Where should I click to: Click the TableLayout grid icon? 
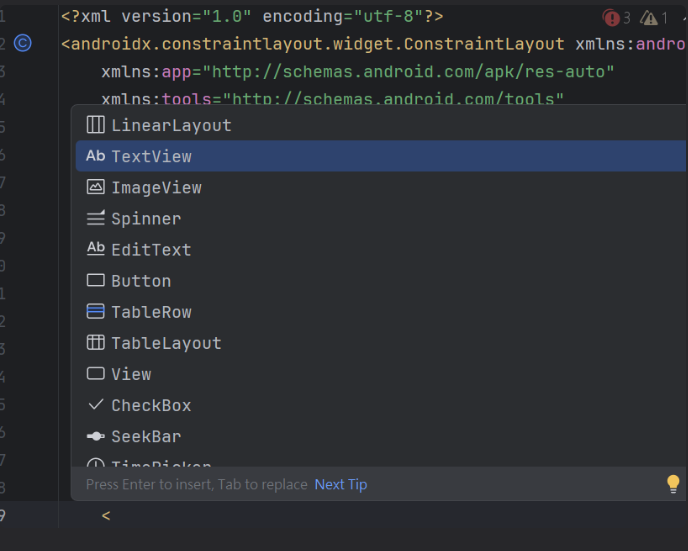(x=96, y=343)
